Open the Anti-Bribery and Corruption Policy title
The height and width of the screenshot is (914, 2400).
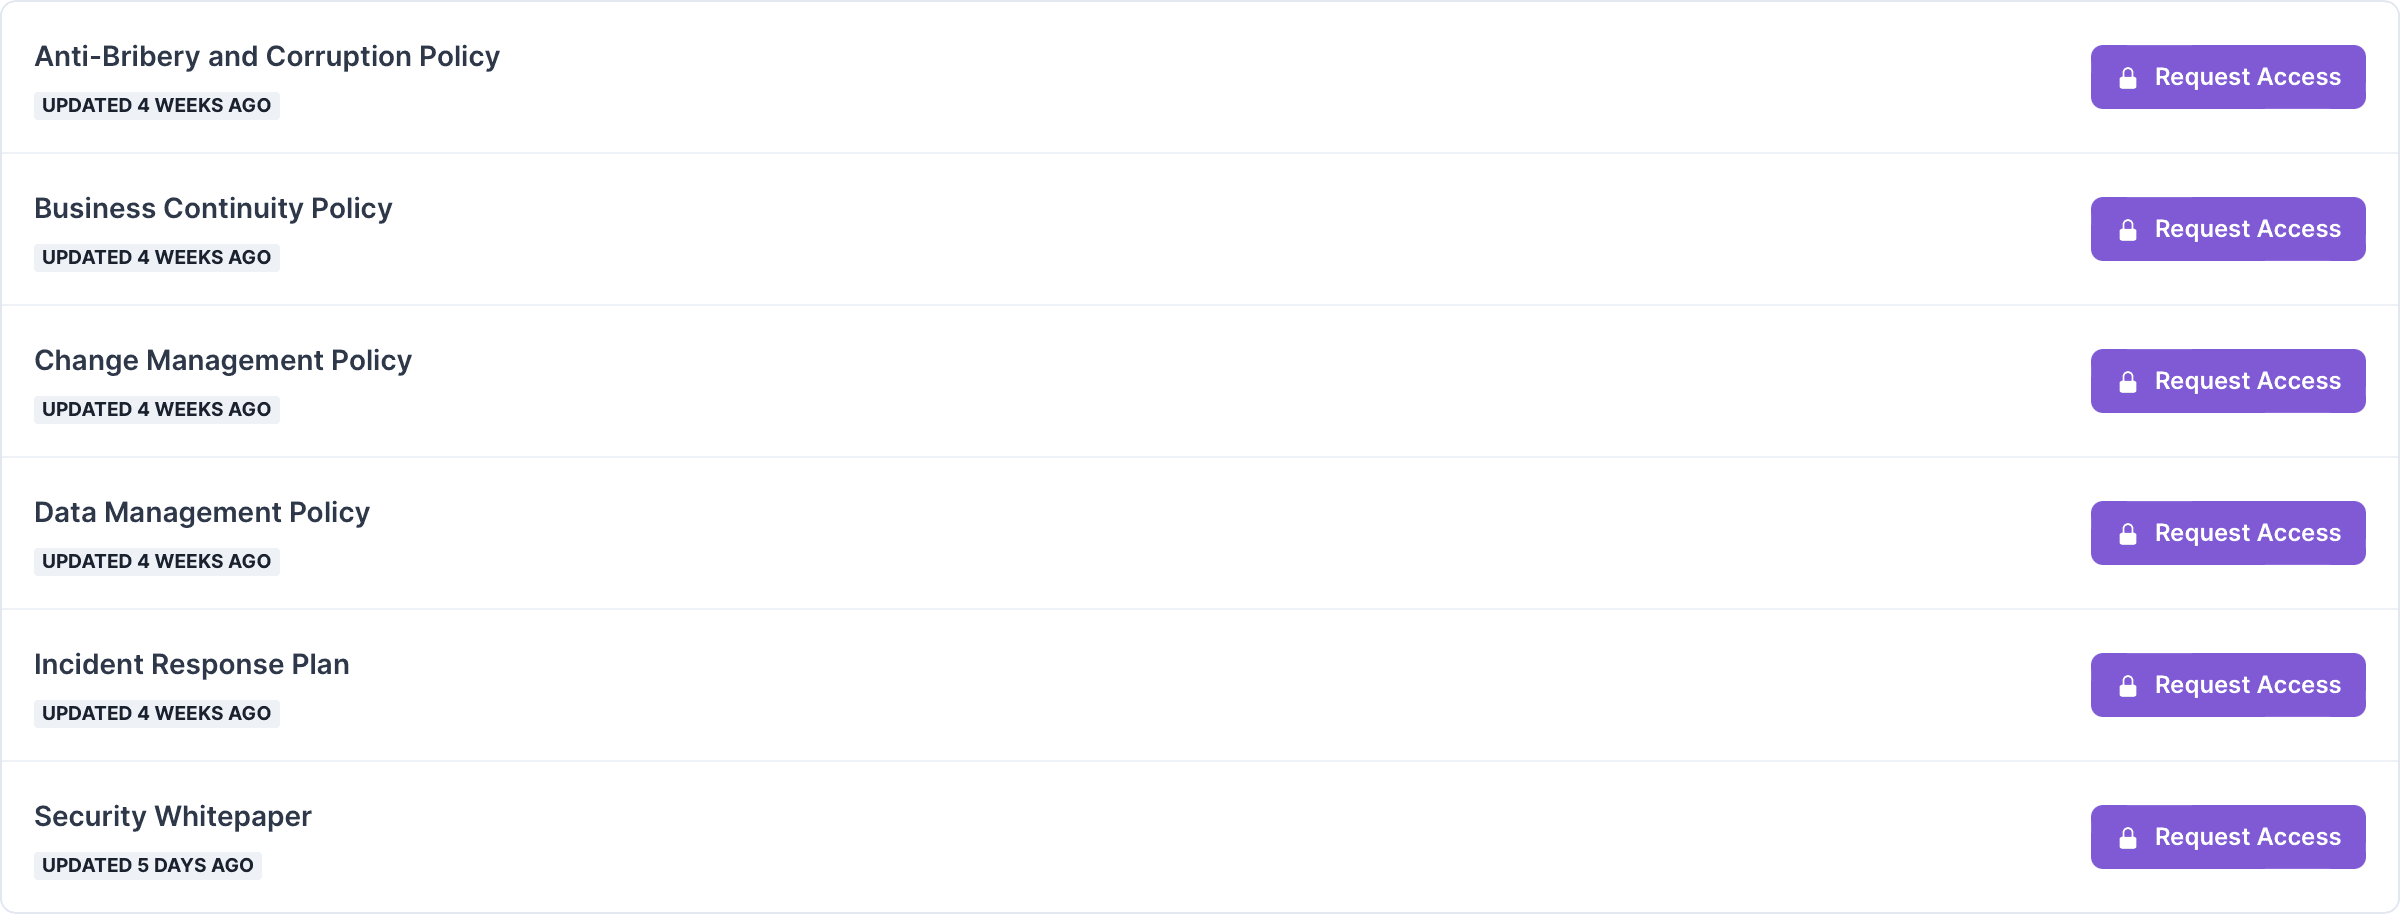(267, 57)
